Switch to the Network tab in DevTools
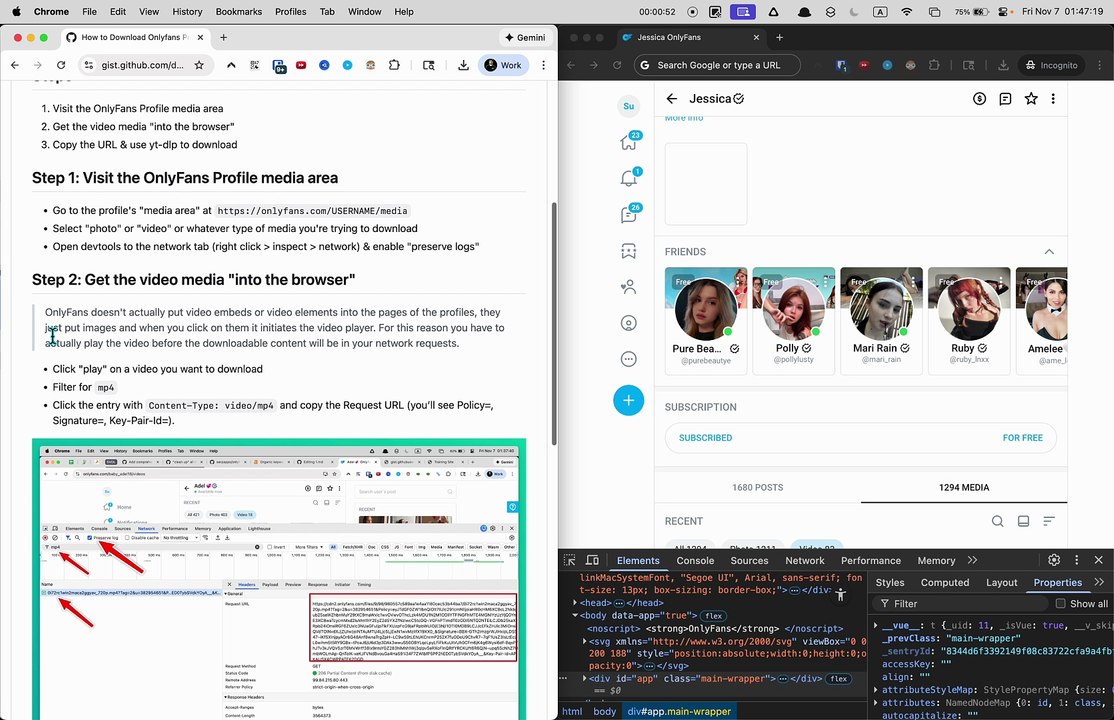This screenshot has width=1114, height=720. click(804, 560)
